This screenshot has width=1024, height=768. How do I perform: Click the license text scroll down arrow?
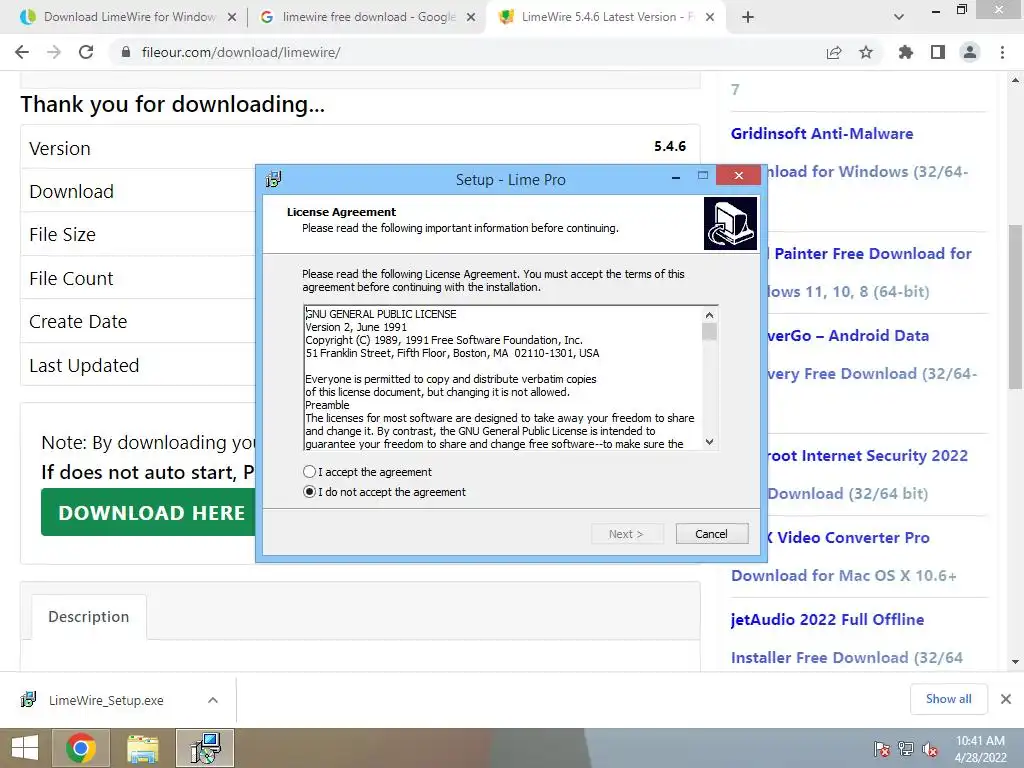click(709, 441)
